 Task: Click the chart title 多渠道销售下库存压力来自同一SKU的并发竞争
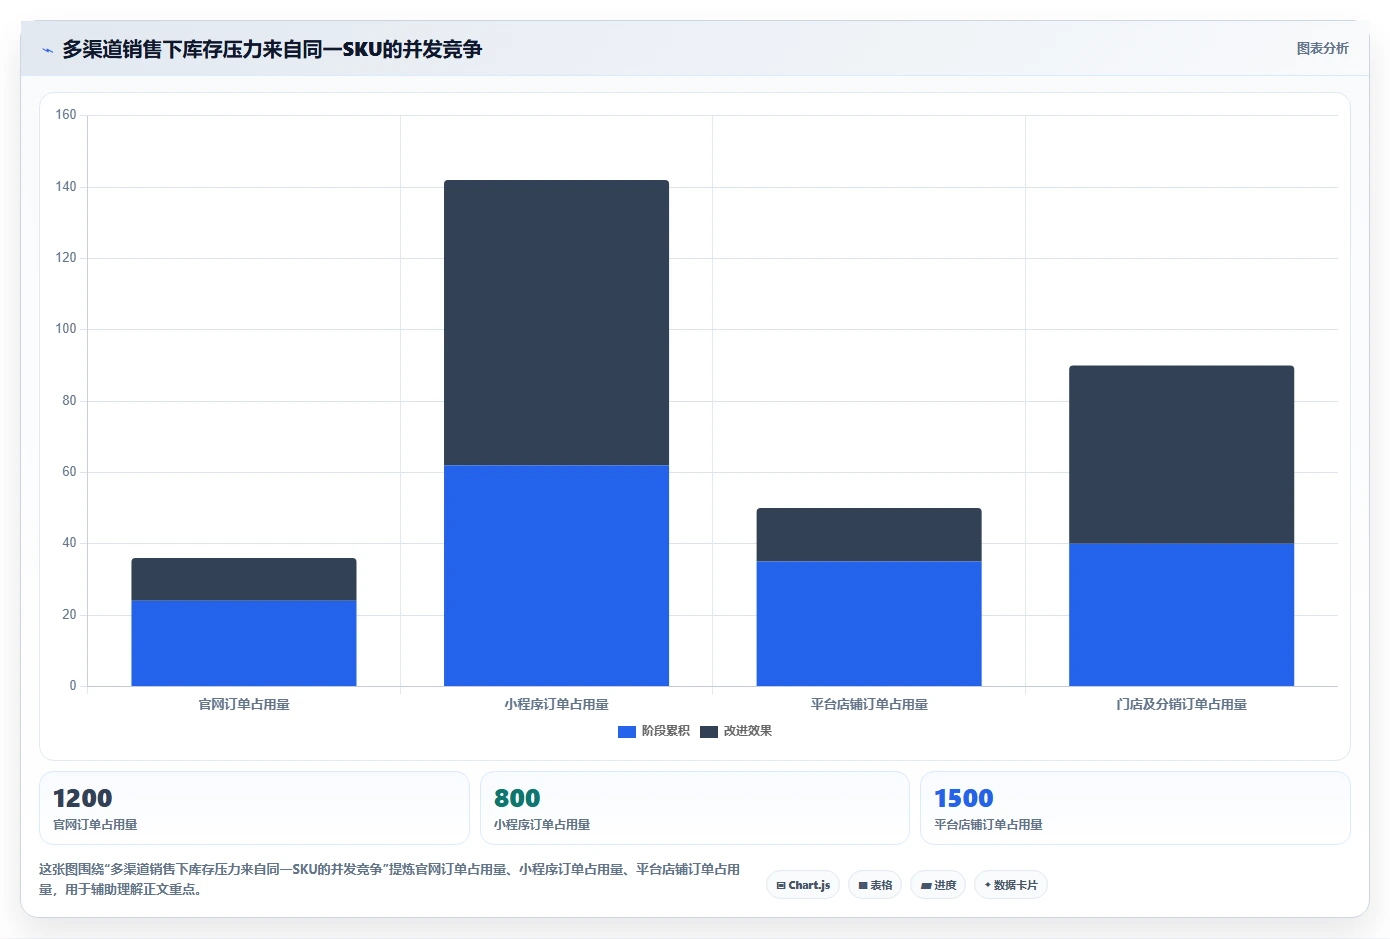[272, 49]
